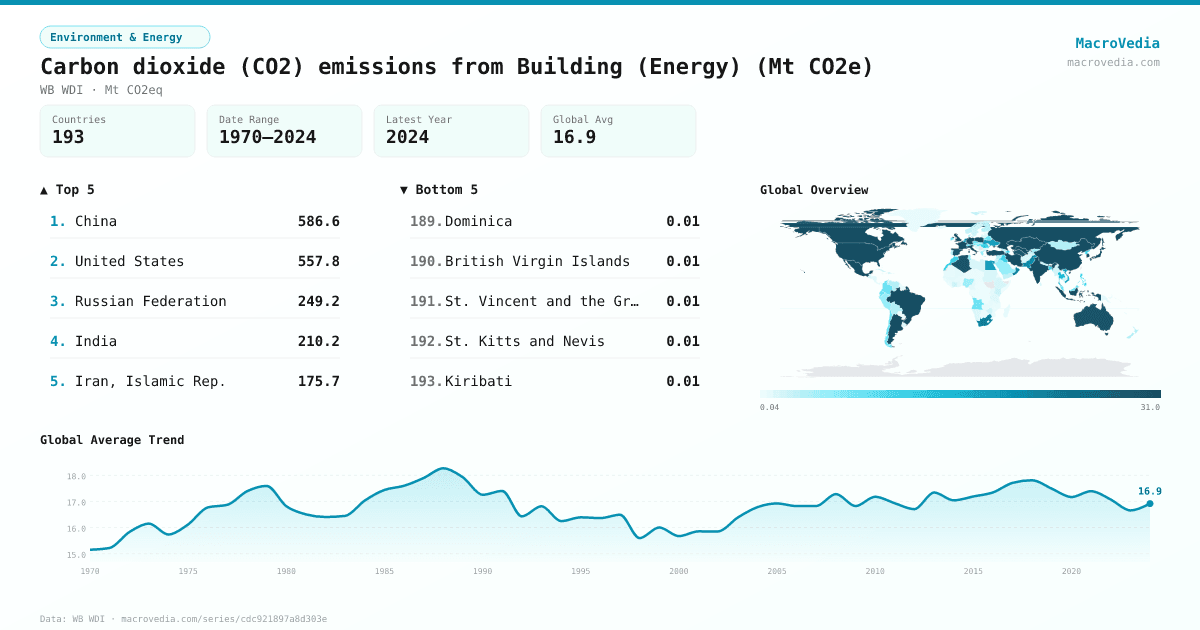Open Dominica in the Bottom 5 list
Image resolution: width=1200 pixels, height=630 pixels.
(x=555, y=221)
